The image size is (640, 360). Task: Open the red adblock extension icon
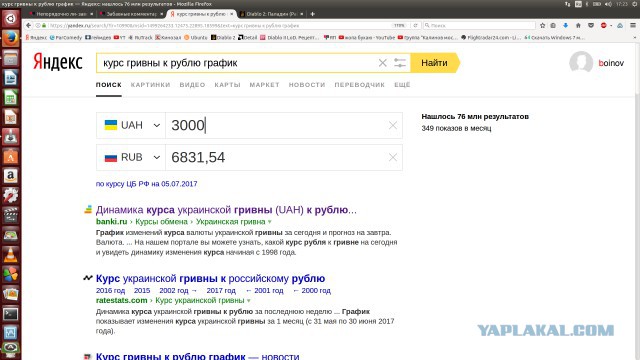(x=604, y=25)
